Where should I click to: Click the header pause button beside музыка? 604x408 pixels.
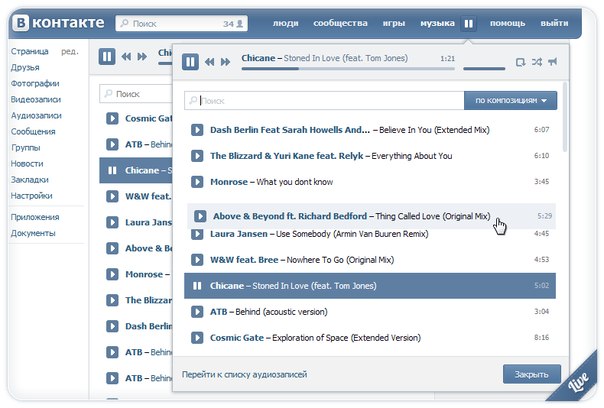tap(468, 24)
